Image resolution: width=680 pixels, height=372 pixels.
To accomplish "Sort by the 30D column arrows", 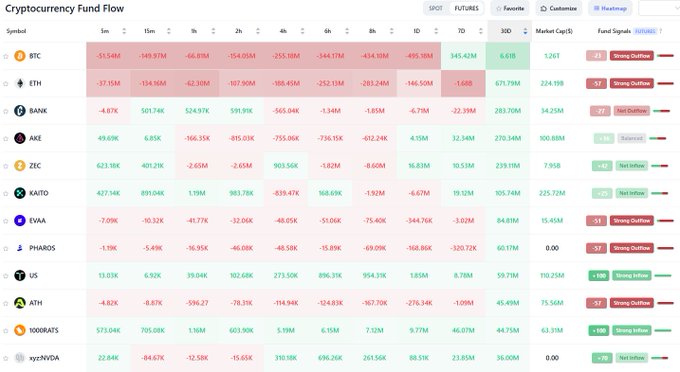I will (x=525, y=31).
